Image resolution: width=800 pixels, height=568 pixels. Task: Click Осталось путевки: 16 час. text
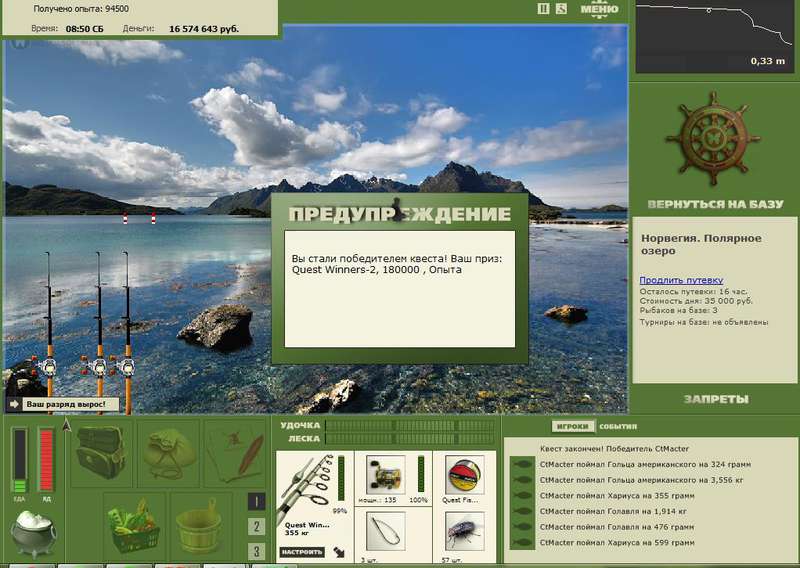[693, 292]
